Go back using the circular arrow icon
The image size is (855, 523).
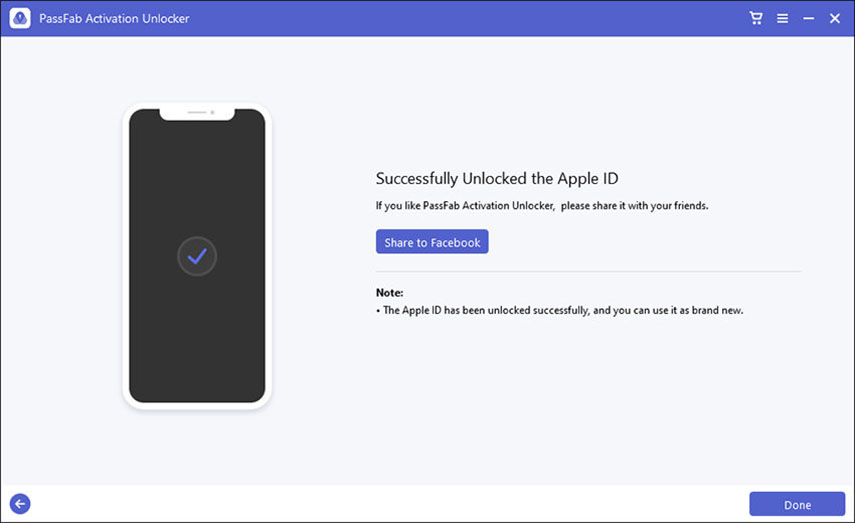[x=20, y=504]
